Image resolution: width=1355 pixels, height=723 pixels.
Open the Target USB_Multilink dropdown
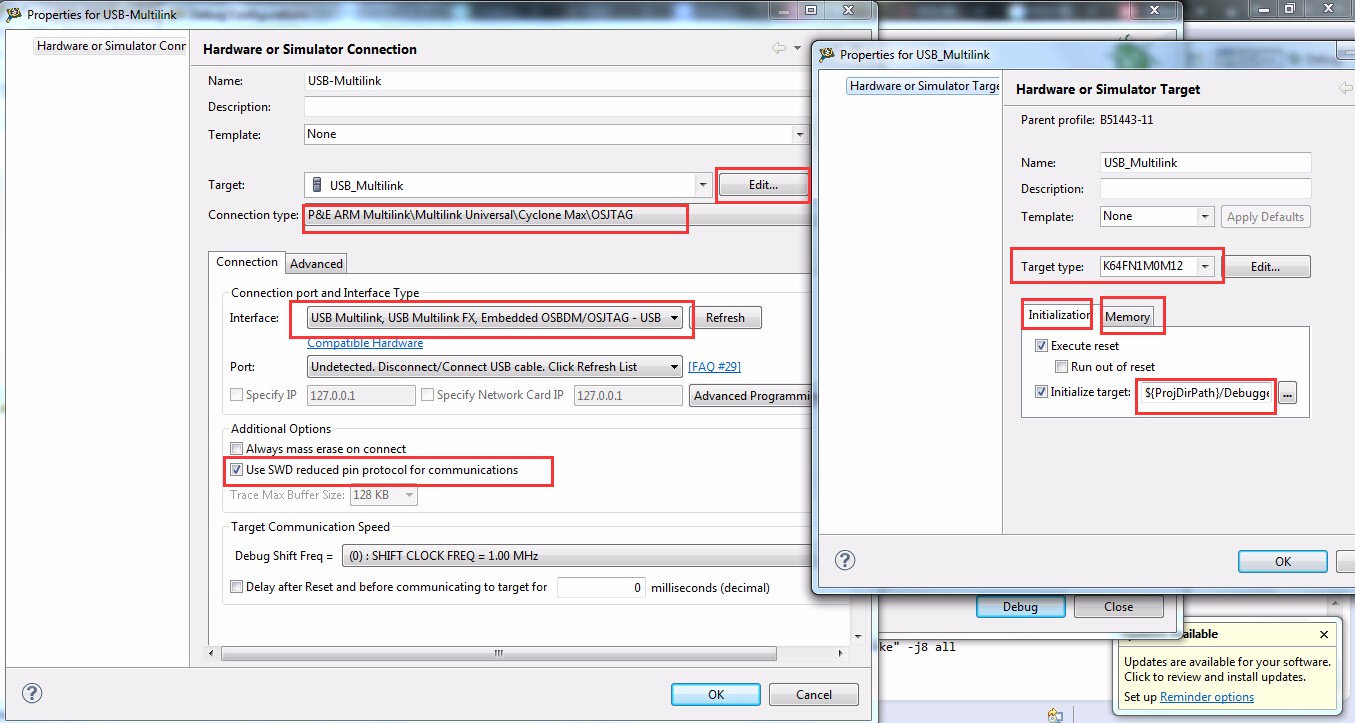703,185
